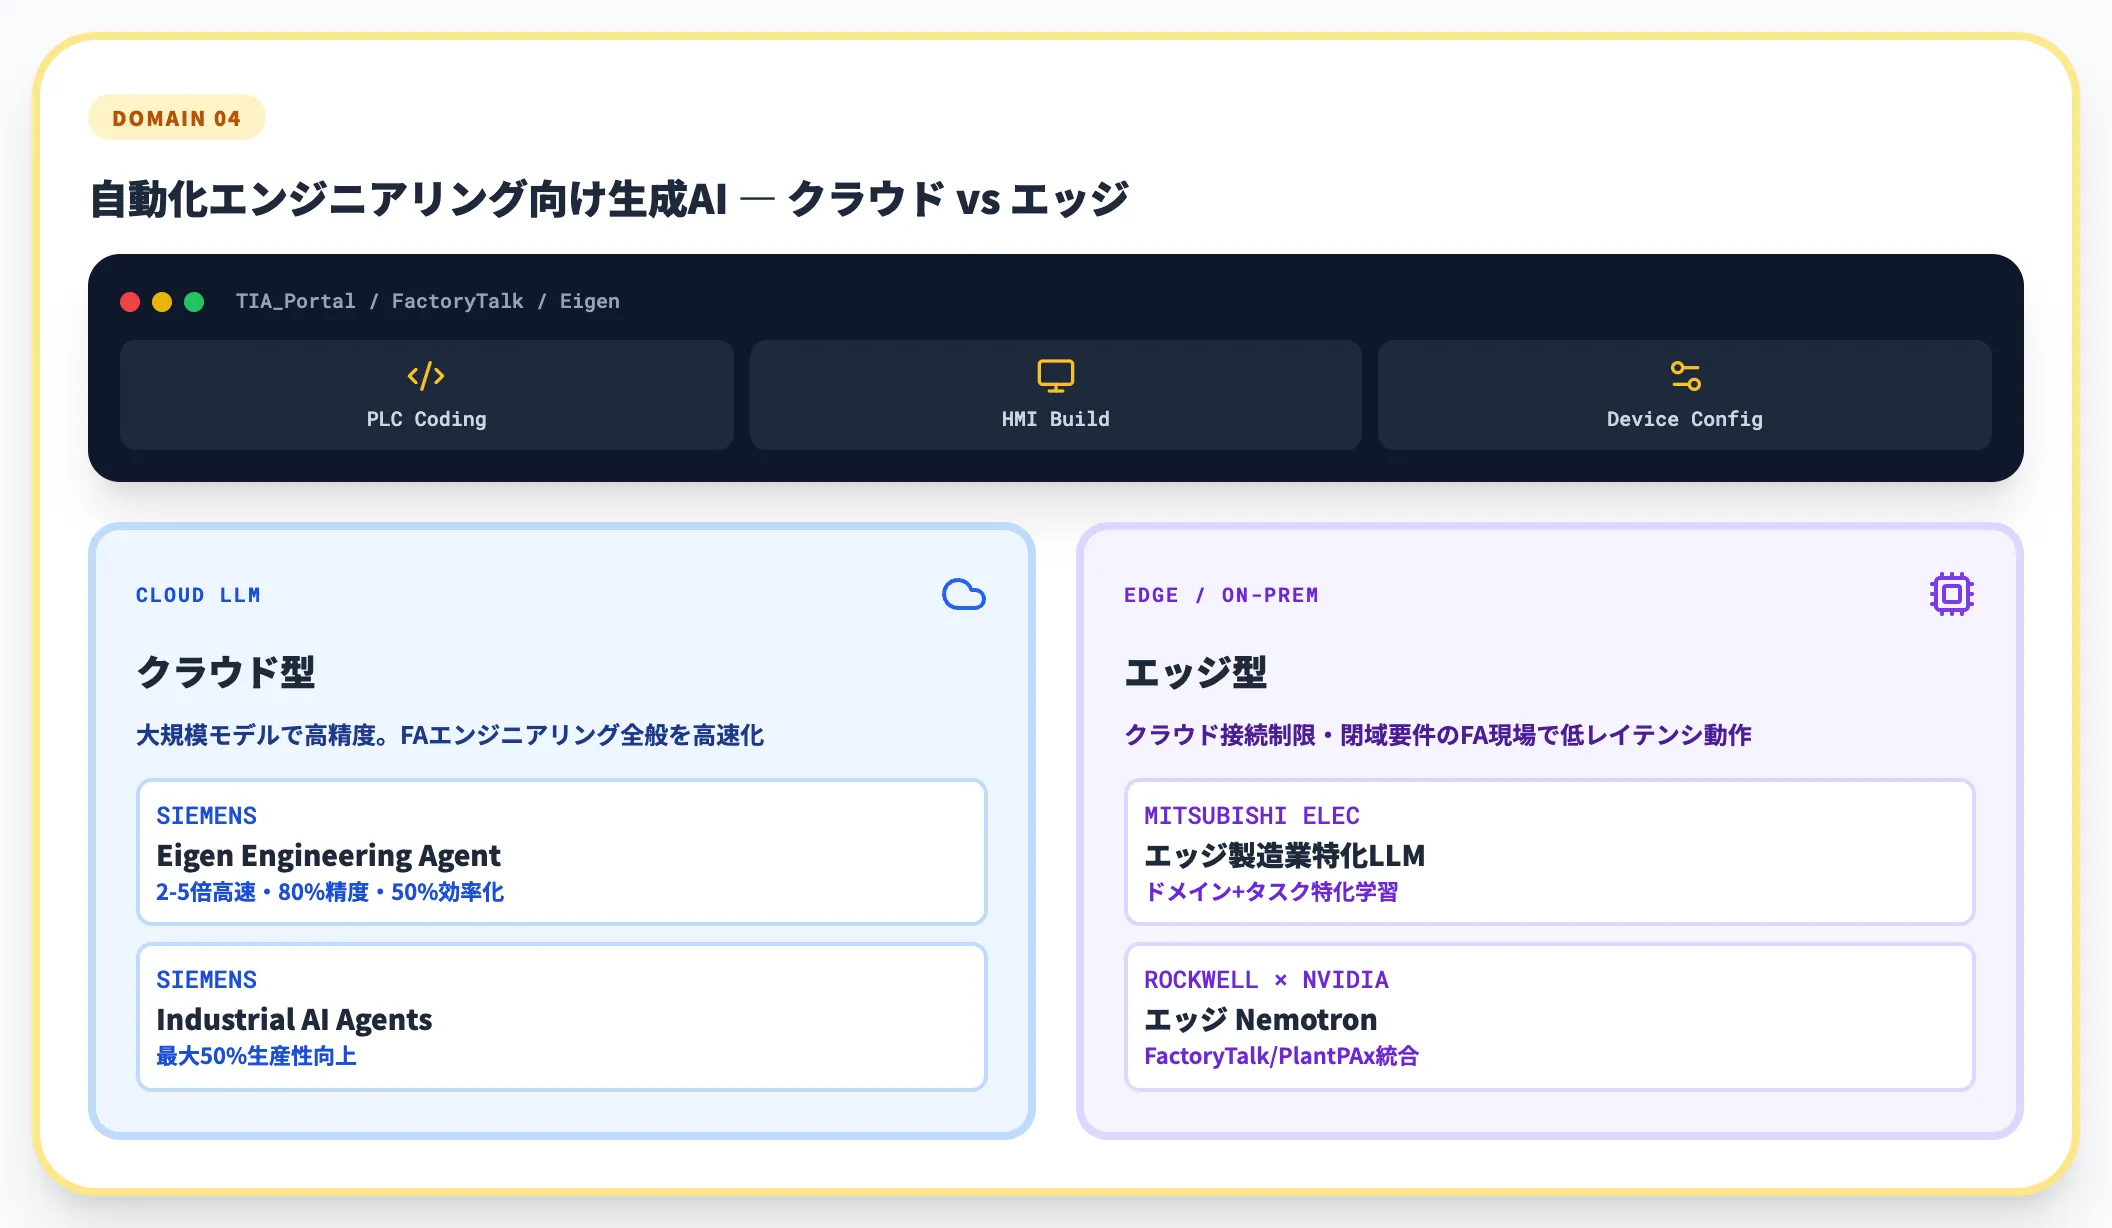Click the SIEMENS label above Industrial AI Agents

207,980
